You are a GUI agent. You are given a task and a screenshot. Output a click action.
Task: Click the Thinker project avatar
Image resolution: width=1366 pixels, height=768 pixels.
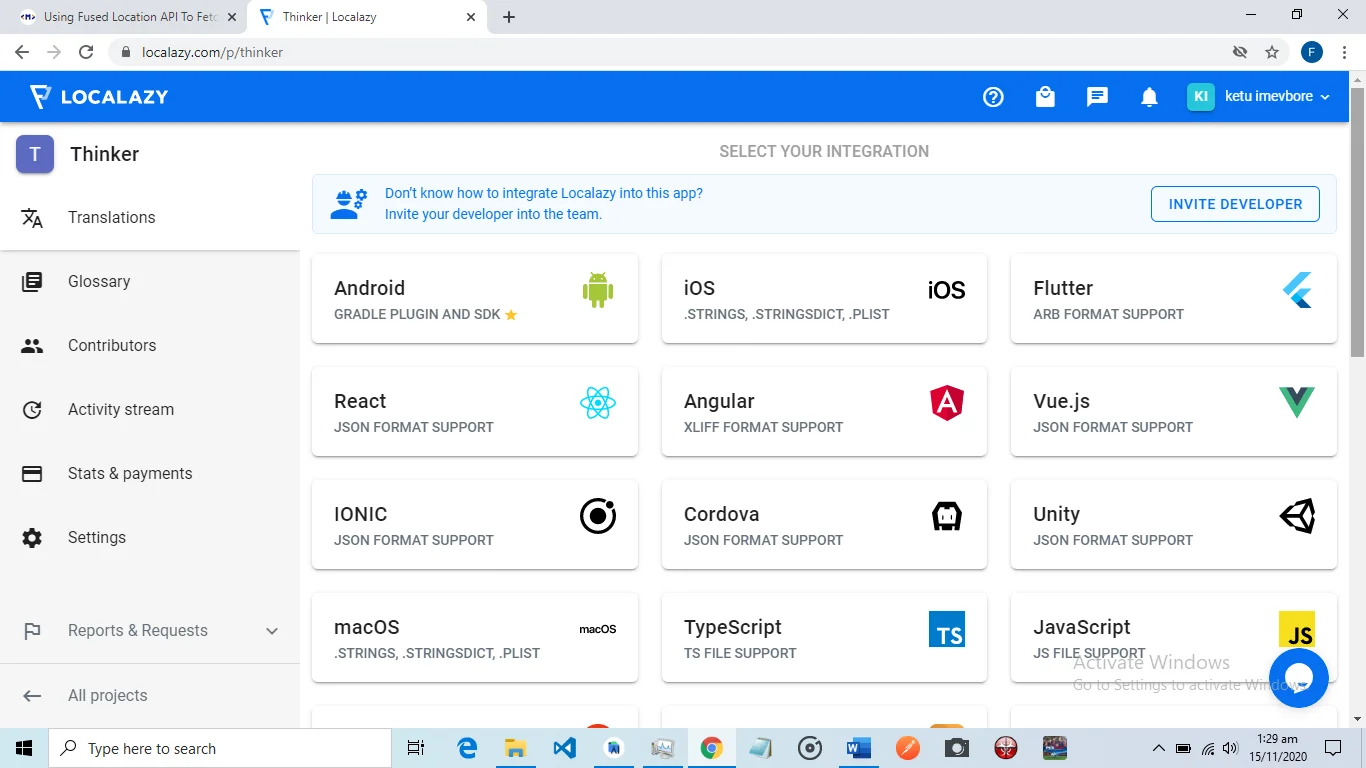pyautogui.click(x=35, y=154)
